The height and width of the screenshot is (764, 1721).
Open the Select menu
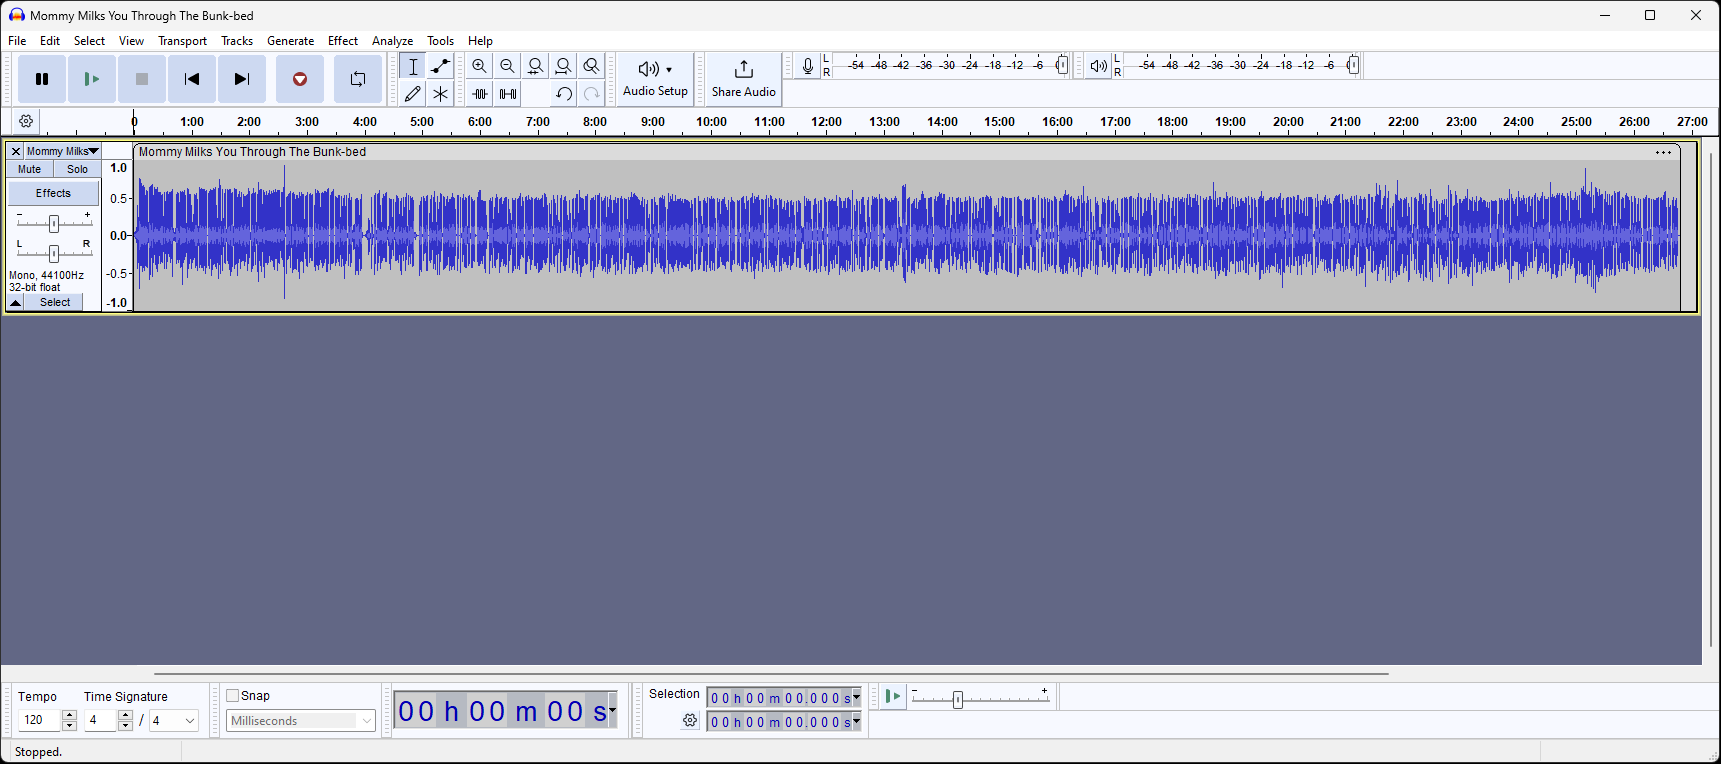click(89, 41)
